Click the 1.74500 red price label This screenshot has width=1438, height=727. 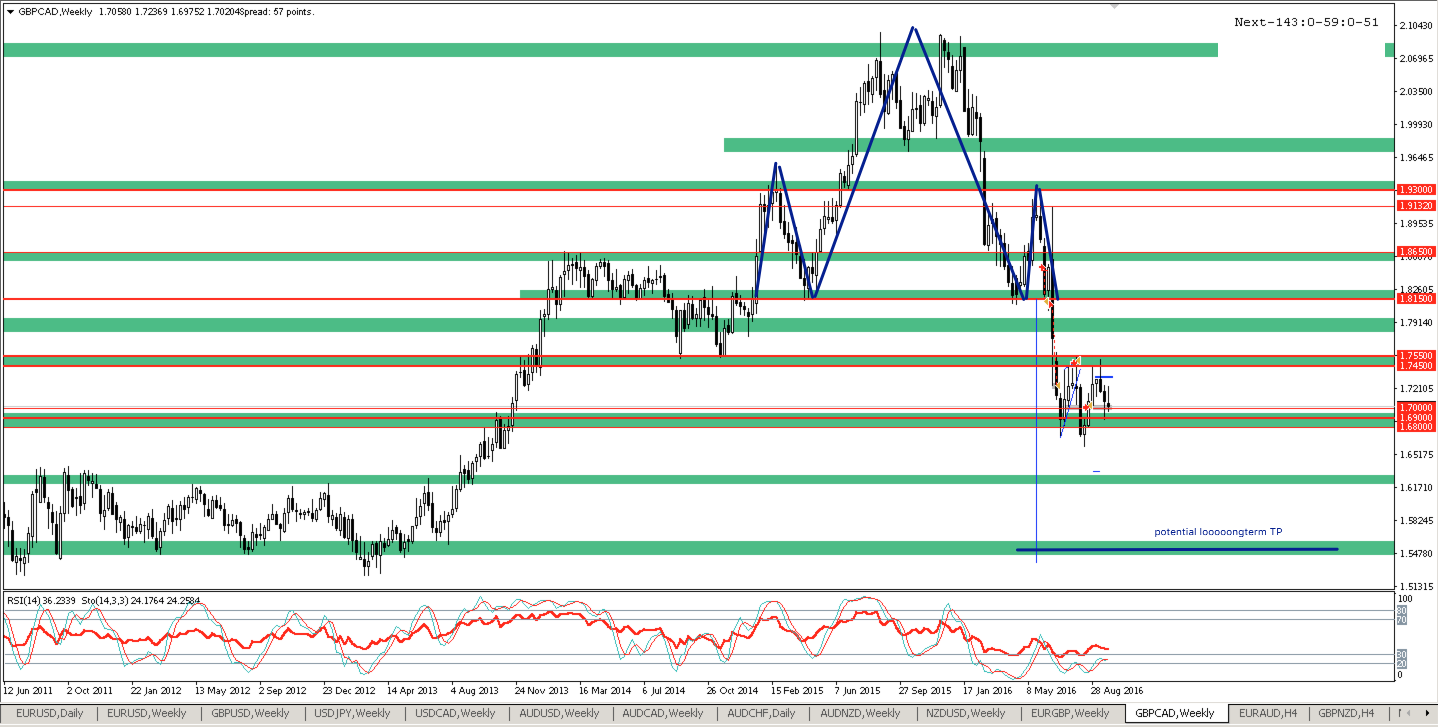pos(1416,366)
